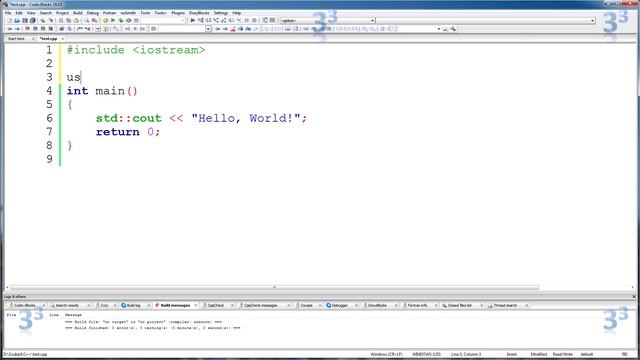This screenshot has height=360, width=640.
Task: Select the Build messages tab
Action: (175, 305)
